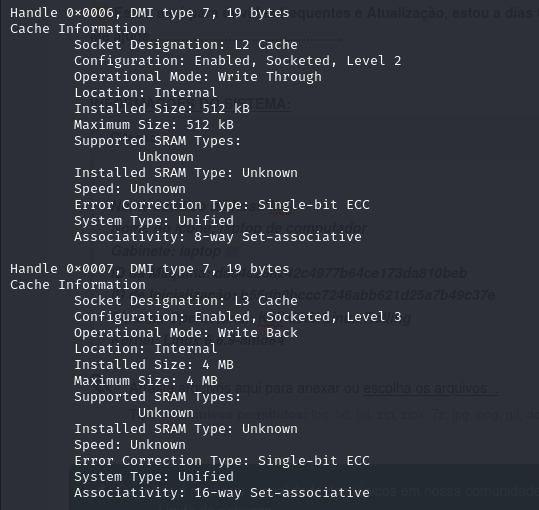Image resolution: width=539 pixels, height=510 pixels.
Task: Click 'Installed Size: 512 kB' line
Action: pos(162,109)
